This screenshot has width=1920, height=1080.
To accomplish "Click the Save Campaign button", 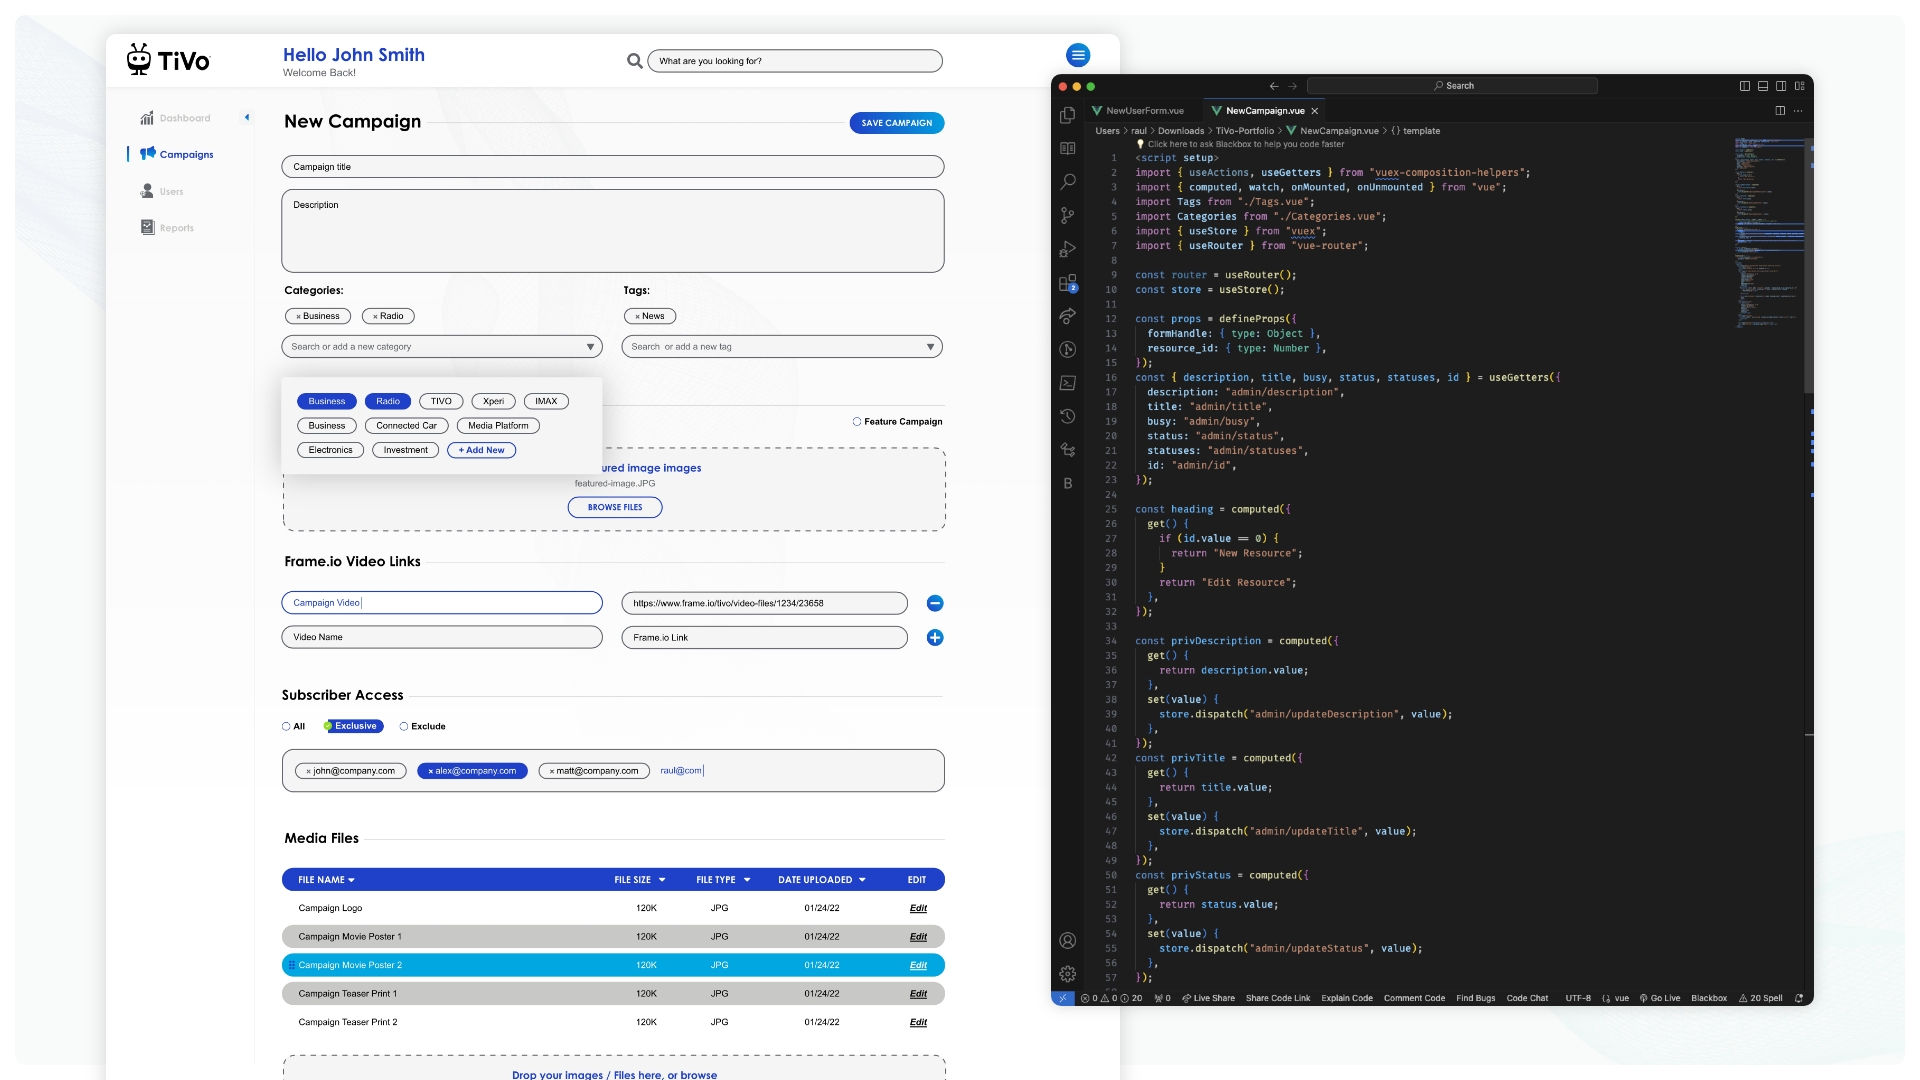I will 896,123.
